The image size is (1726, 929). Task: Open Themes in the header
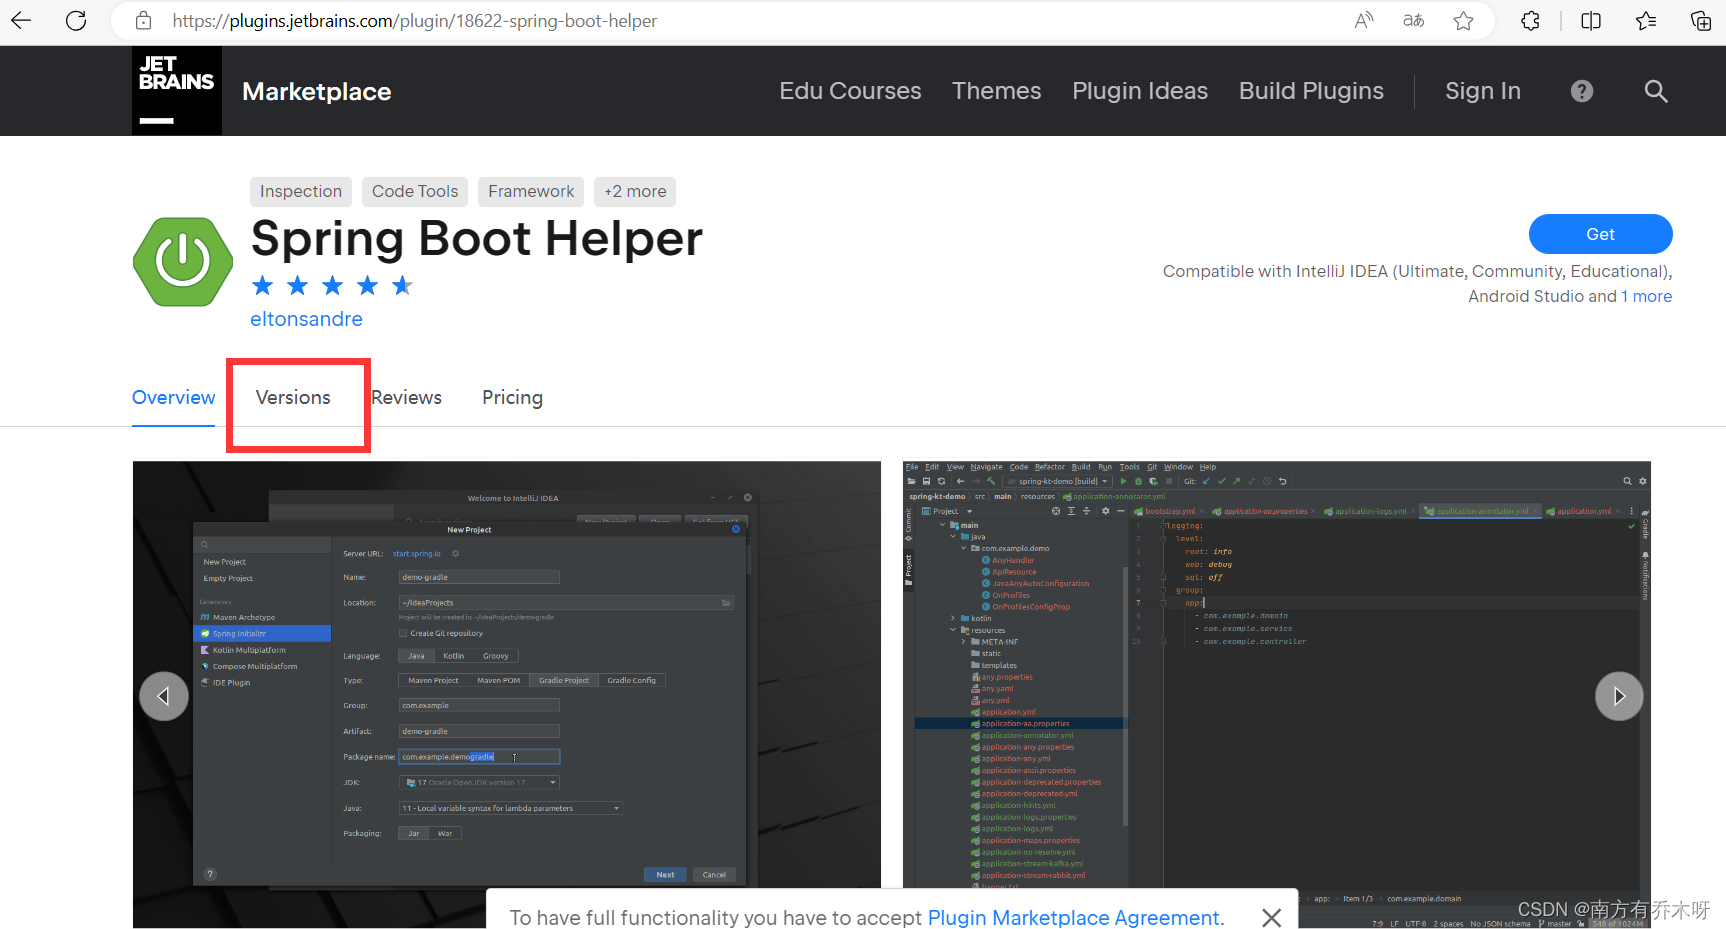(x=996, y=91)
